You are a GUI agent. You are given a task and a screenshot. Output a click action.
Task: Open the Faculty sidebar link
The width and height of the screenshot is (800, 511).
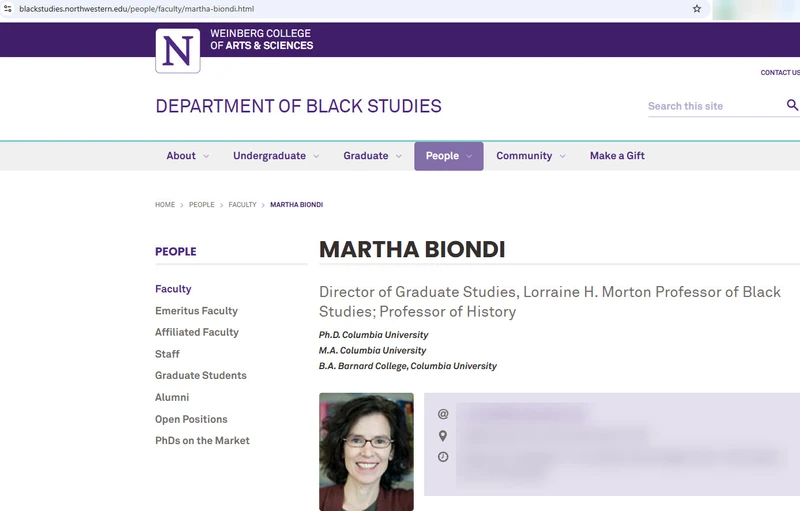[173, 289]
